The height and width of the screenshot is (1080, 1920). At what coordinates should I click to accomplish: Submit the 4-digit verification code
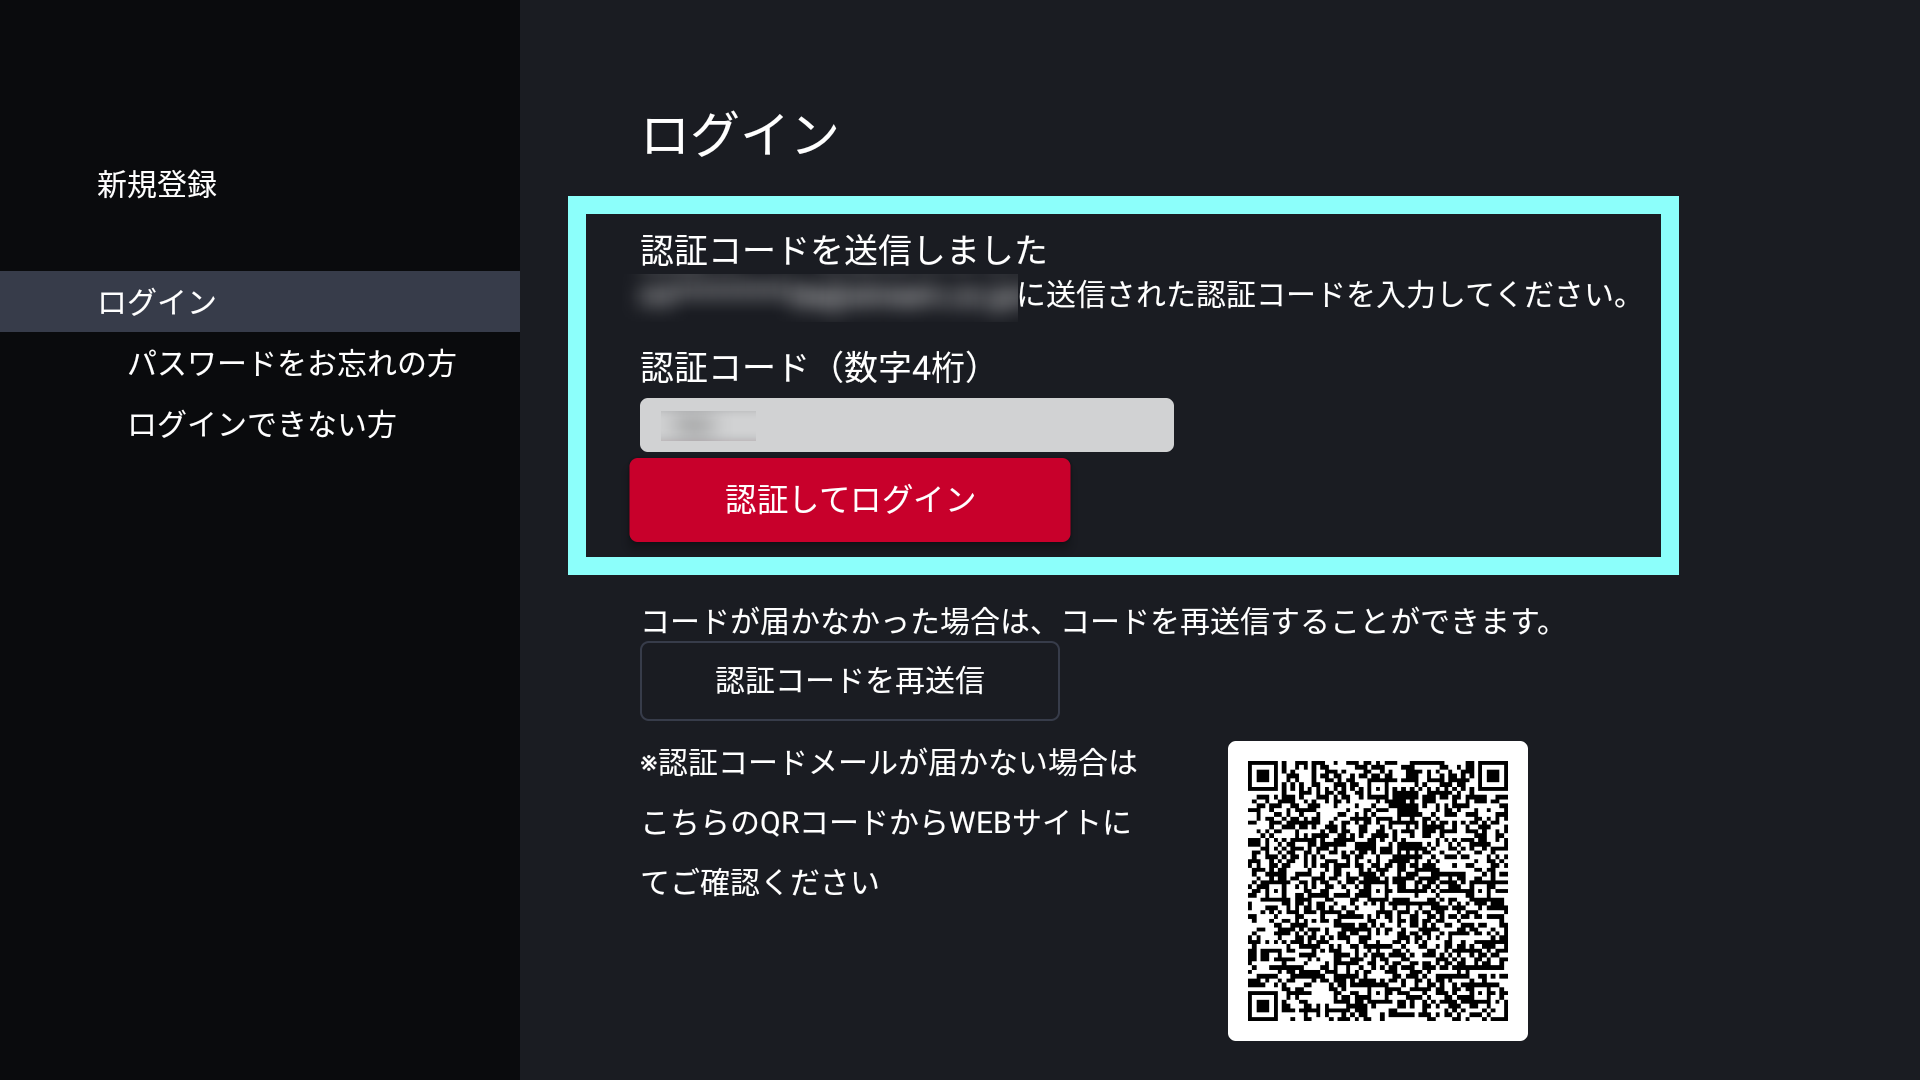[848, 500]
